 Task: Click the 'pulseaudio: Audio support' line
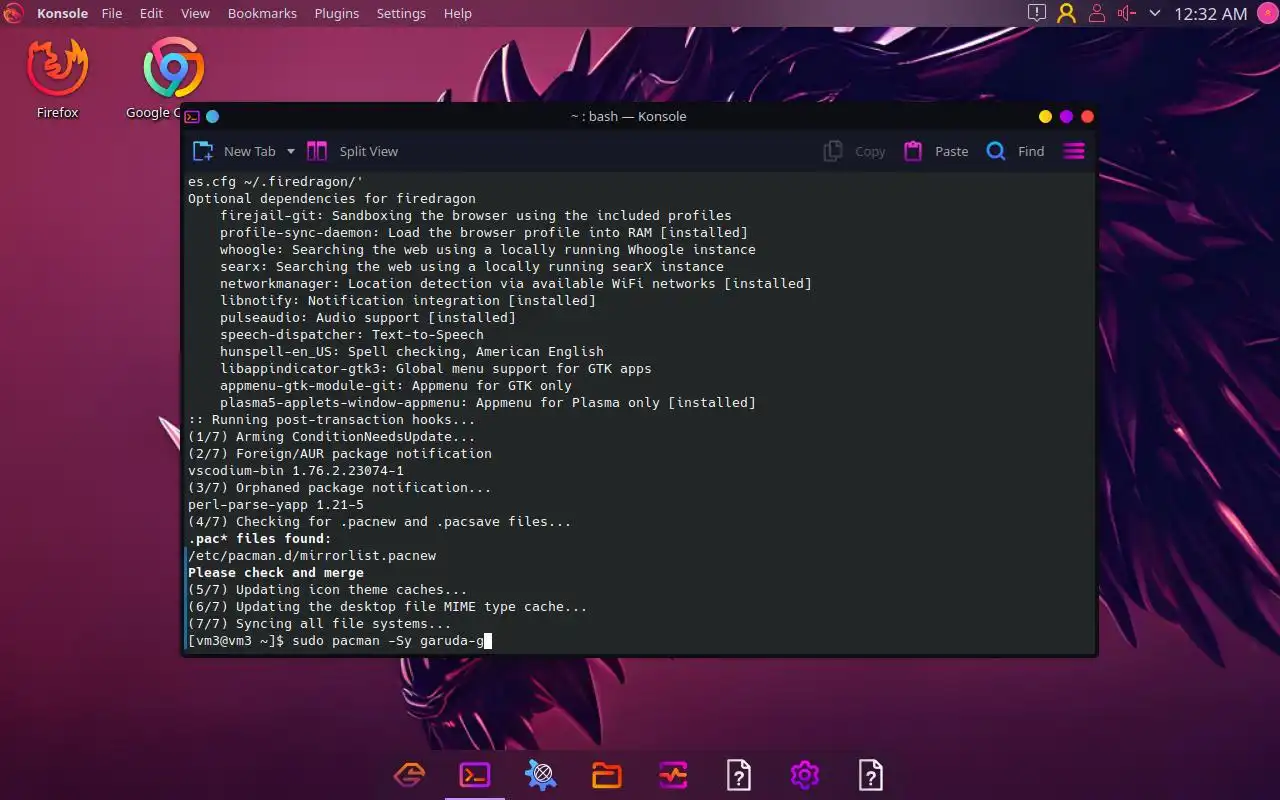click(368, 317)
